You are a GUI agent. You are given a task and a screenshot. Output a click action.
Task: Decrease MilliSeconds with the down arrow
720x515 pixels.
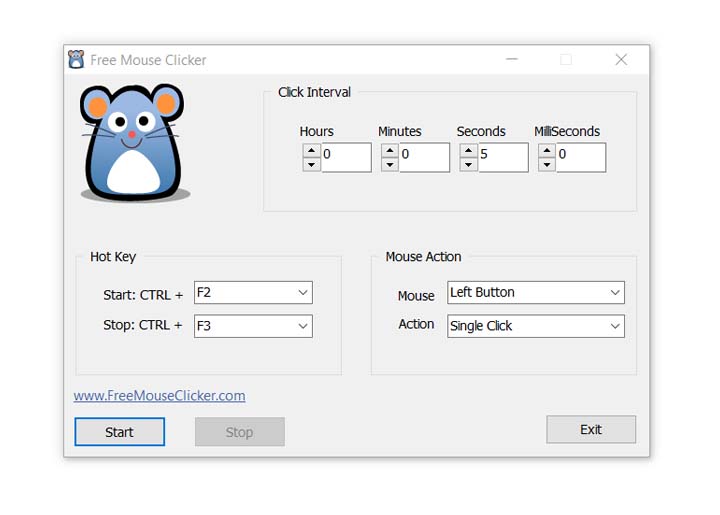click(547, 164)
